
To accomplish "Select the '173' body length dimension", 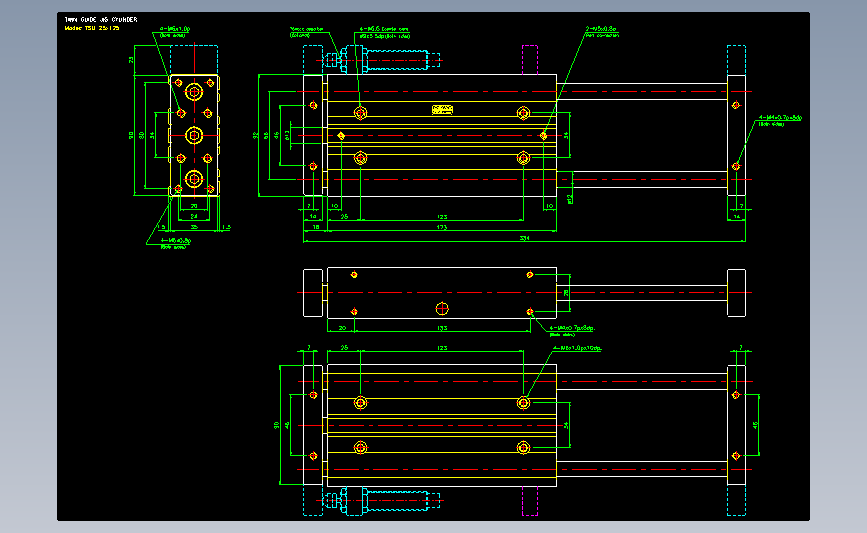I will [442, 227].
